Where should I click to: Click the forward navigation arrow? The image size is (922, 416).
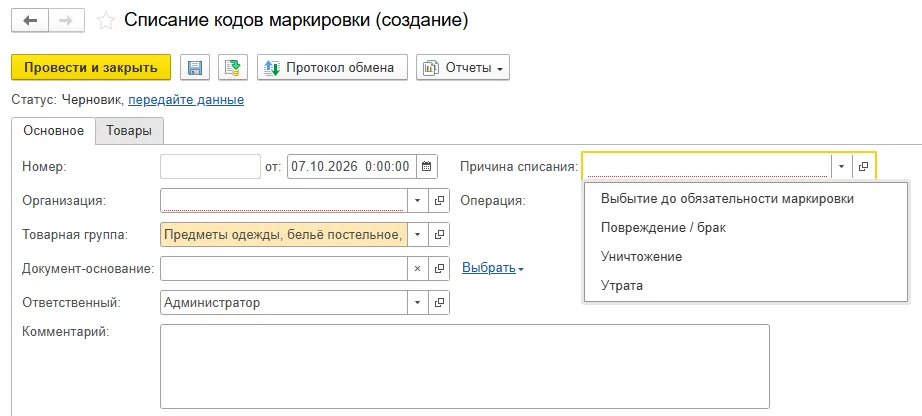point(66,21)
